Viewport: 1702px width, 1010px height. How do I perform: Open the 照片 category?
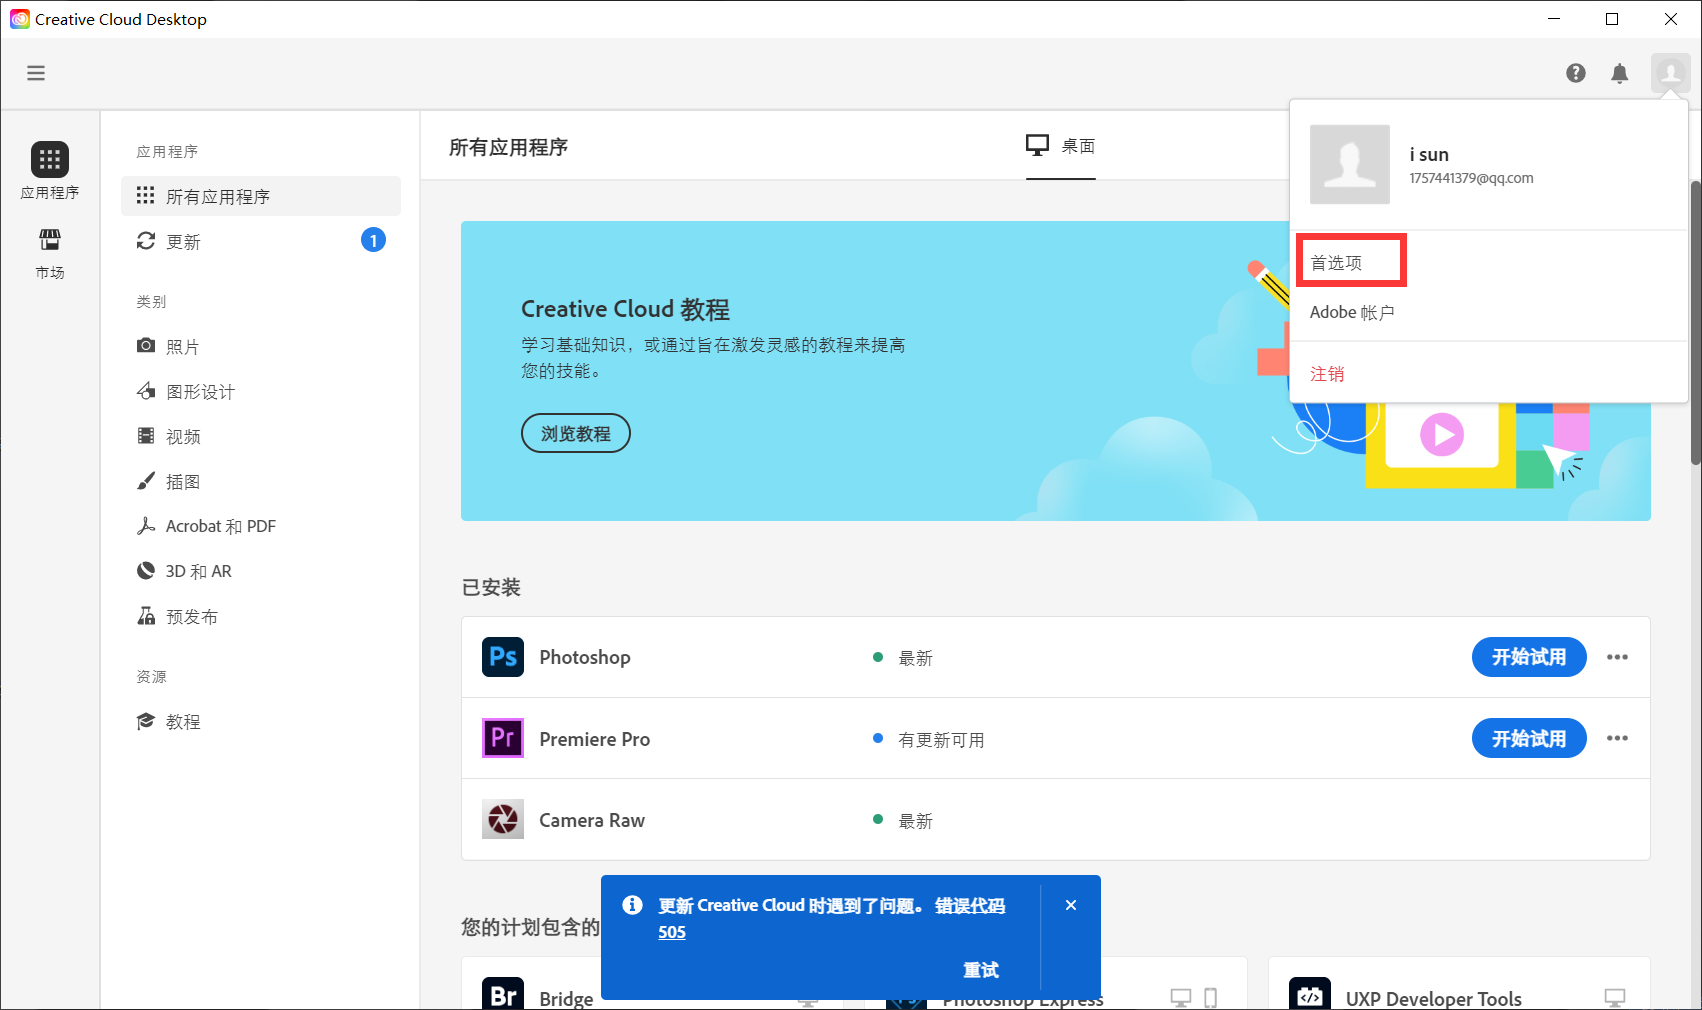click(181, 346)
